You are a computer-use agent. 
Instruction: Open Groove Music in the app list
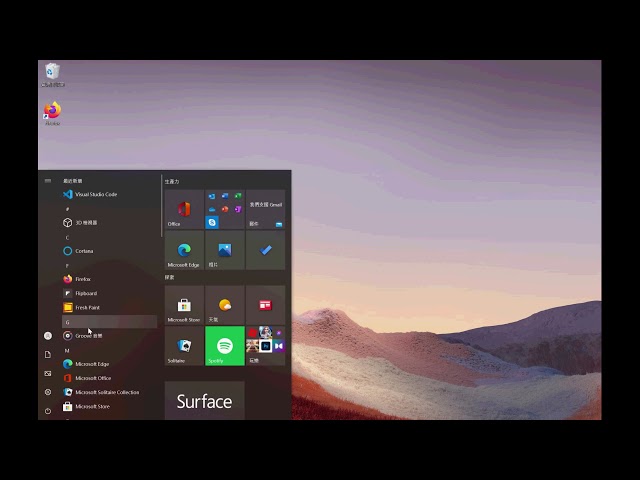(x=109, y=336)
